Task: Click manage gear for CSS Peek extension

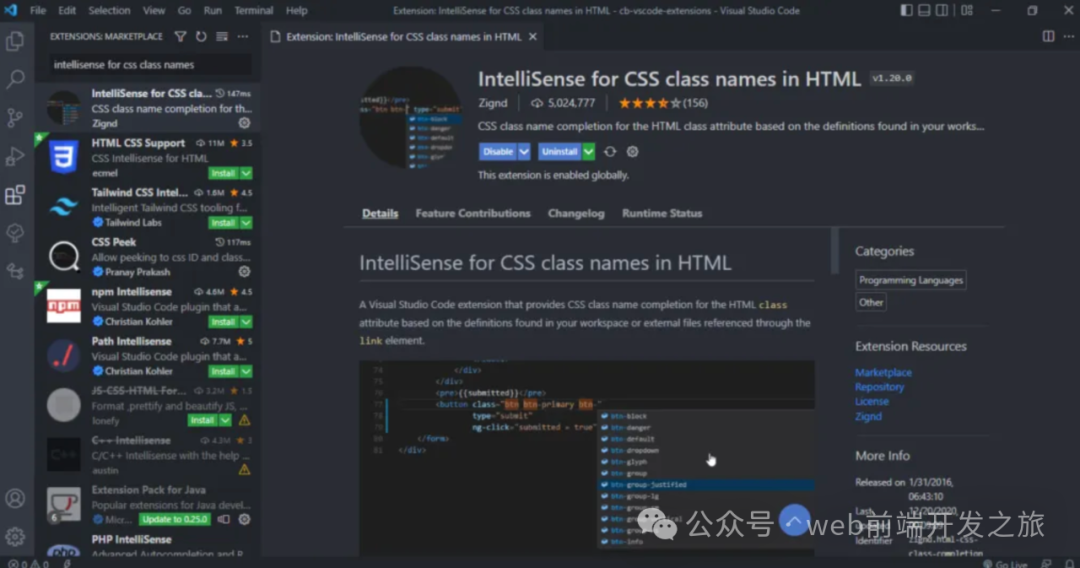Action: pos(245,272)
